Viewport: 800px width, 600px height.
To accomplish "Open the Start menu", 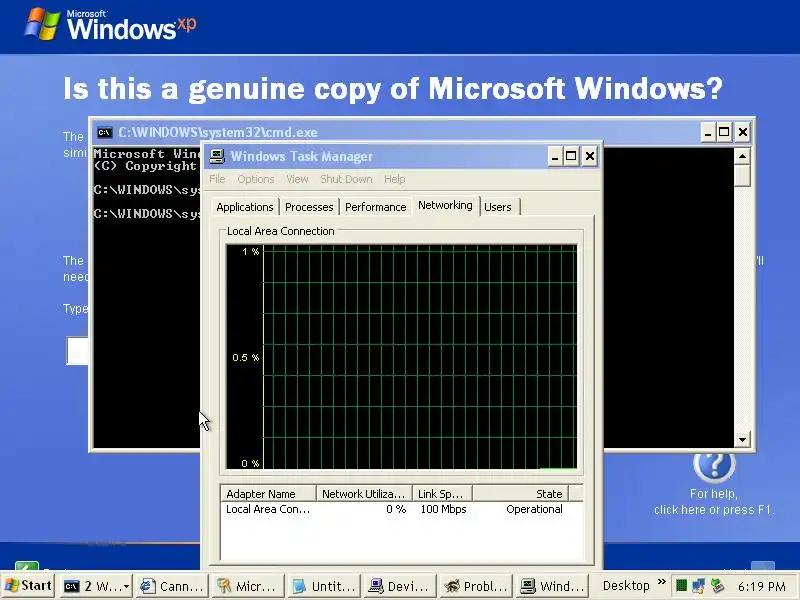I will pos(29,586).
